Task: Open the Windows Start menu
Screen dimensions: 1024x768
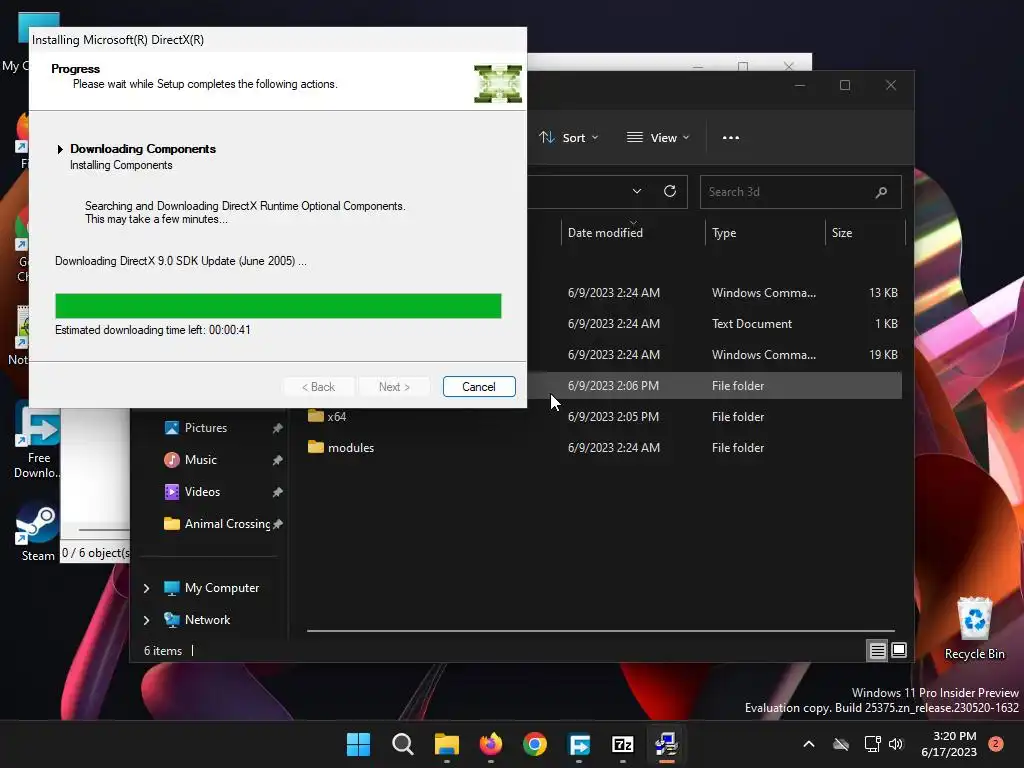Action: click(358, 744)
